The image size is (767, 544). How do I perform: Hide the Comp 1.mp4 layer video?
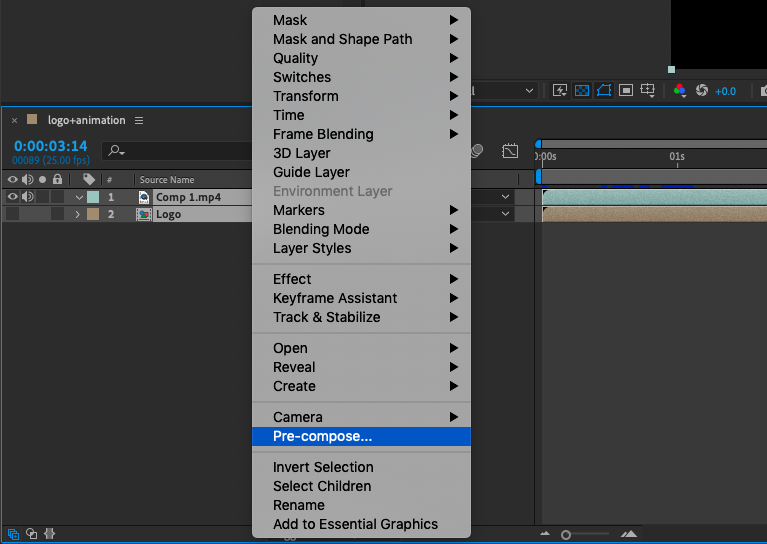[13, 197]
